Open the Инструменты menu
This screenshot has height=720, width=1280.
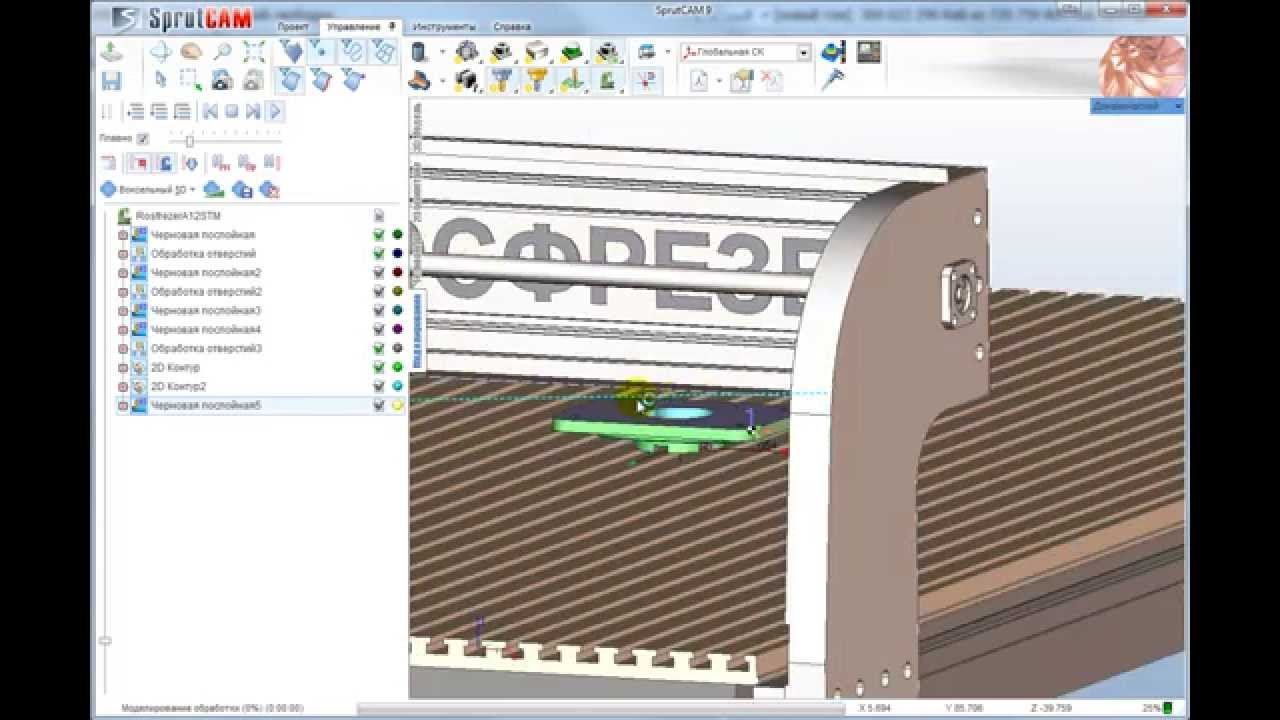click(444, 27)
